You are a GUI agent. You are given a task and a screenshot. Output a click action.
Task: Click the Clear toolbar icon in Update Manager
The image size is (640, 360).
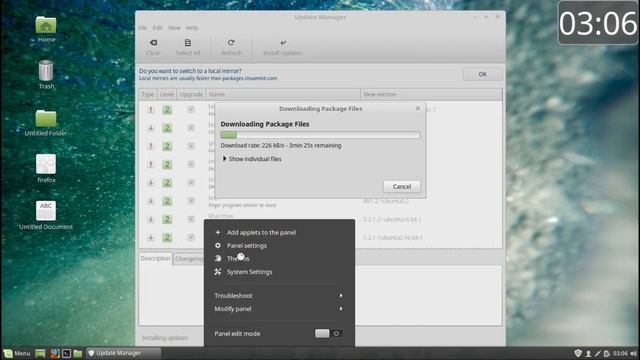coord(153,43)
